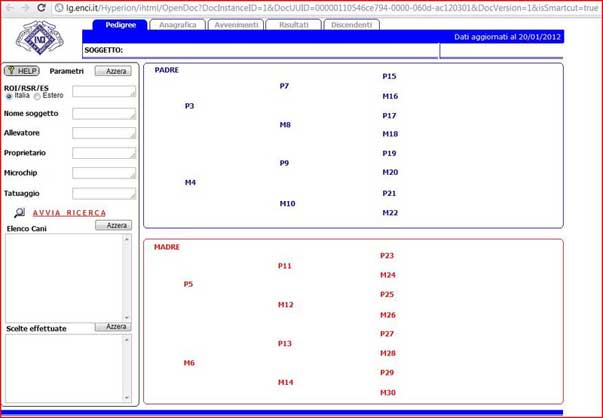Click the ENCI logo emblem

(40, 38)
